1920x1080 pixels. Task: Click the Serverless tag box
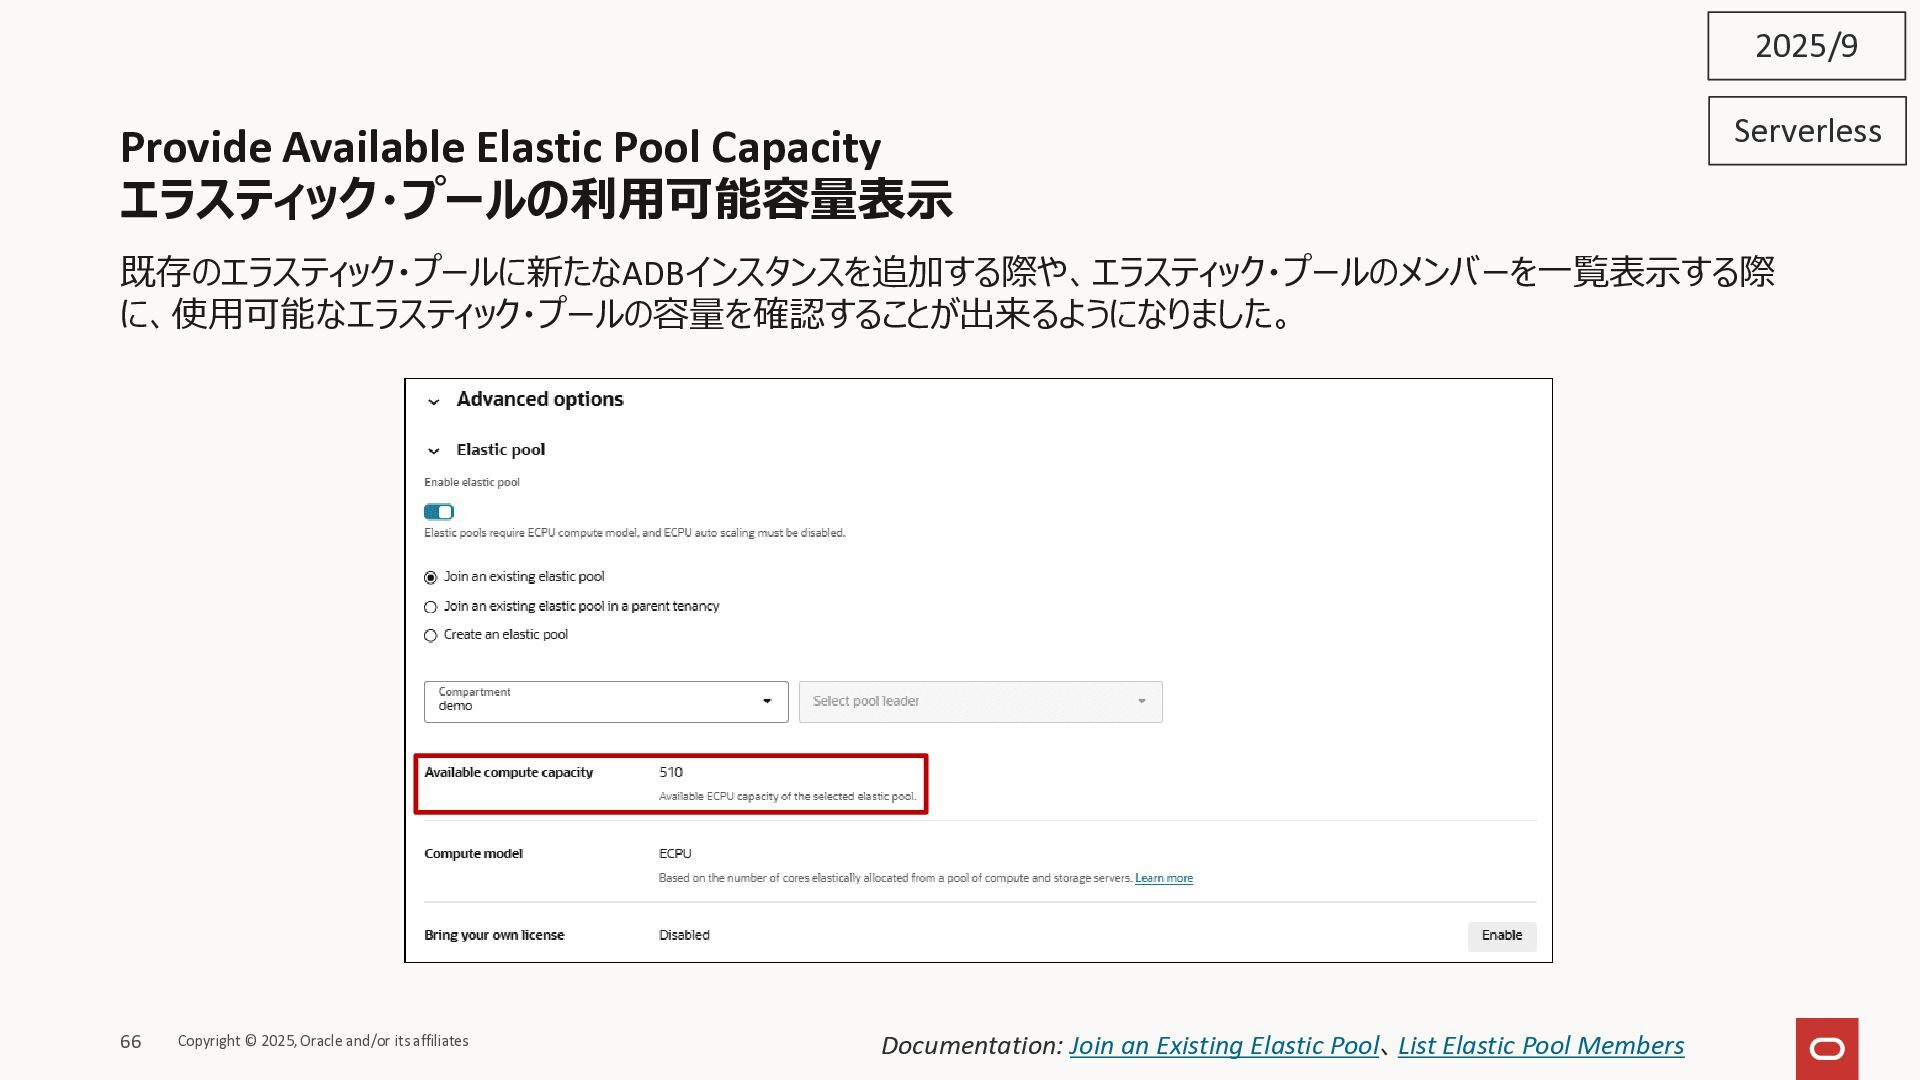click(1806, 131)
